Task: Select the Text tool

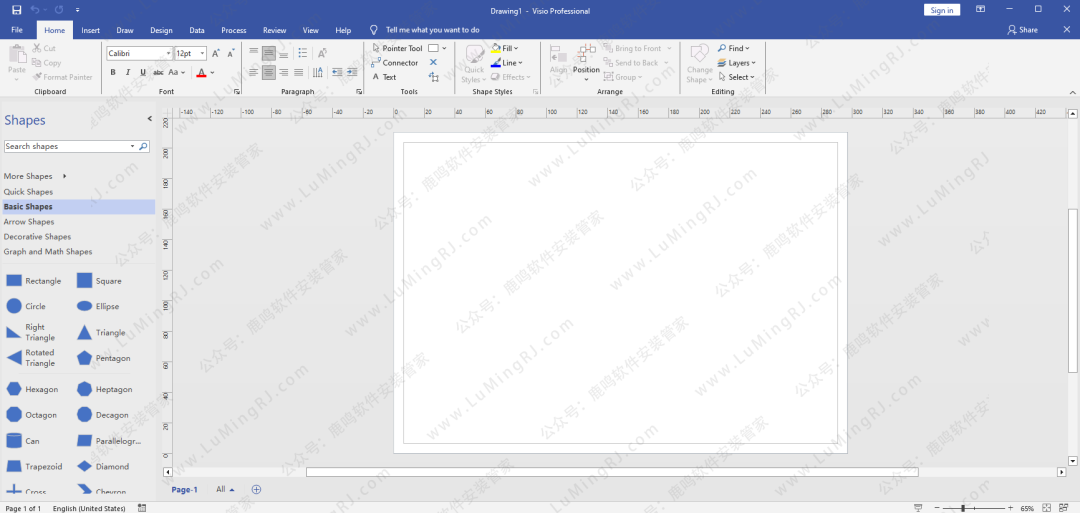Action: click(x=383, y=77)
